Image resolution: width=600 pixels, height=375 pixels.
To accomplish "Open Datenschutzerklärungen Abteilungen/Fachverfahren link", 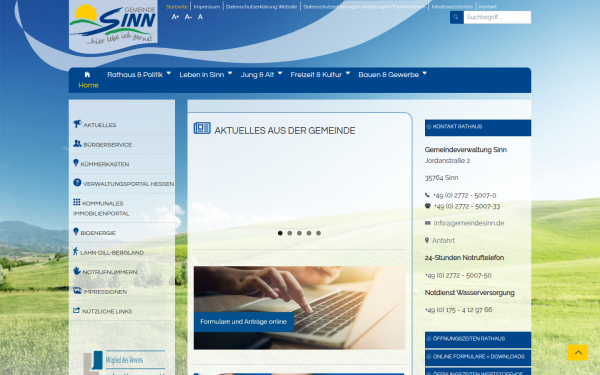I will pyautogui.click(x=364, y=7).
